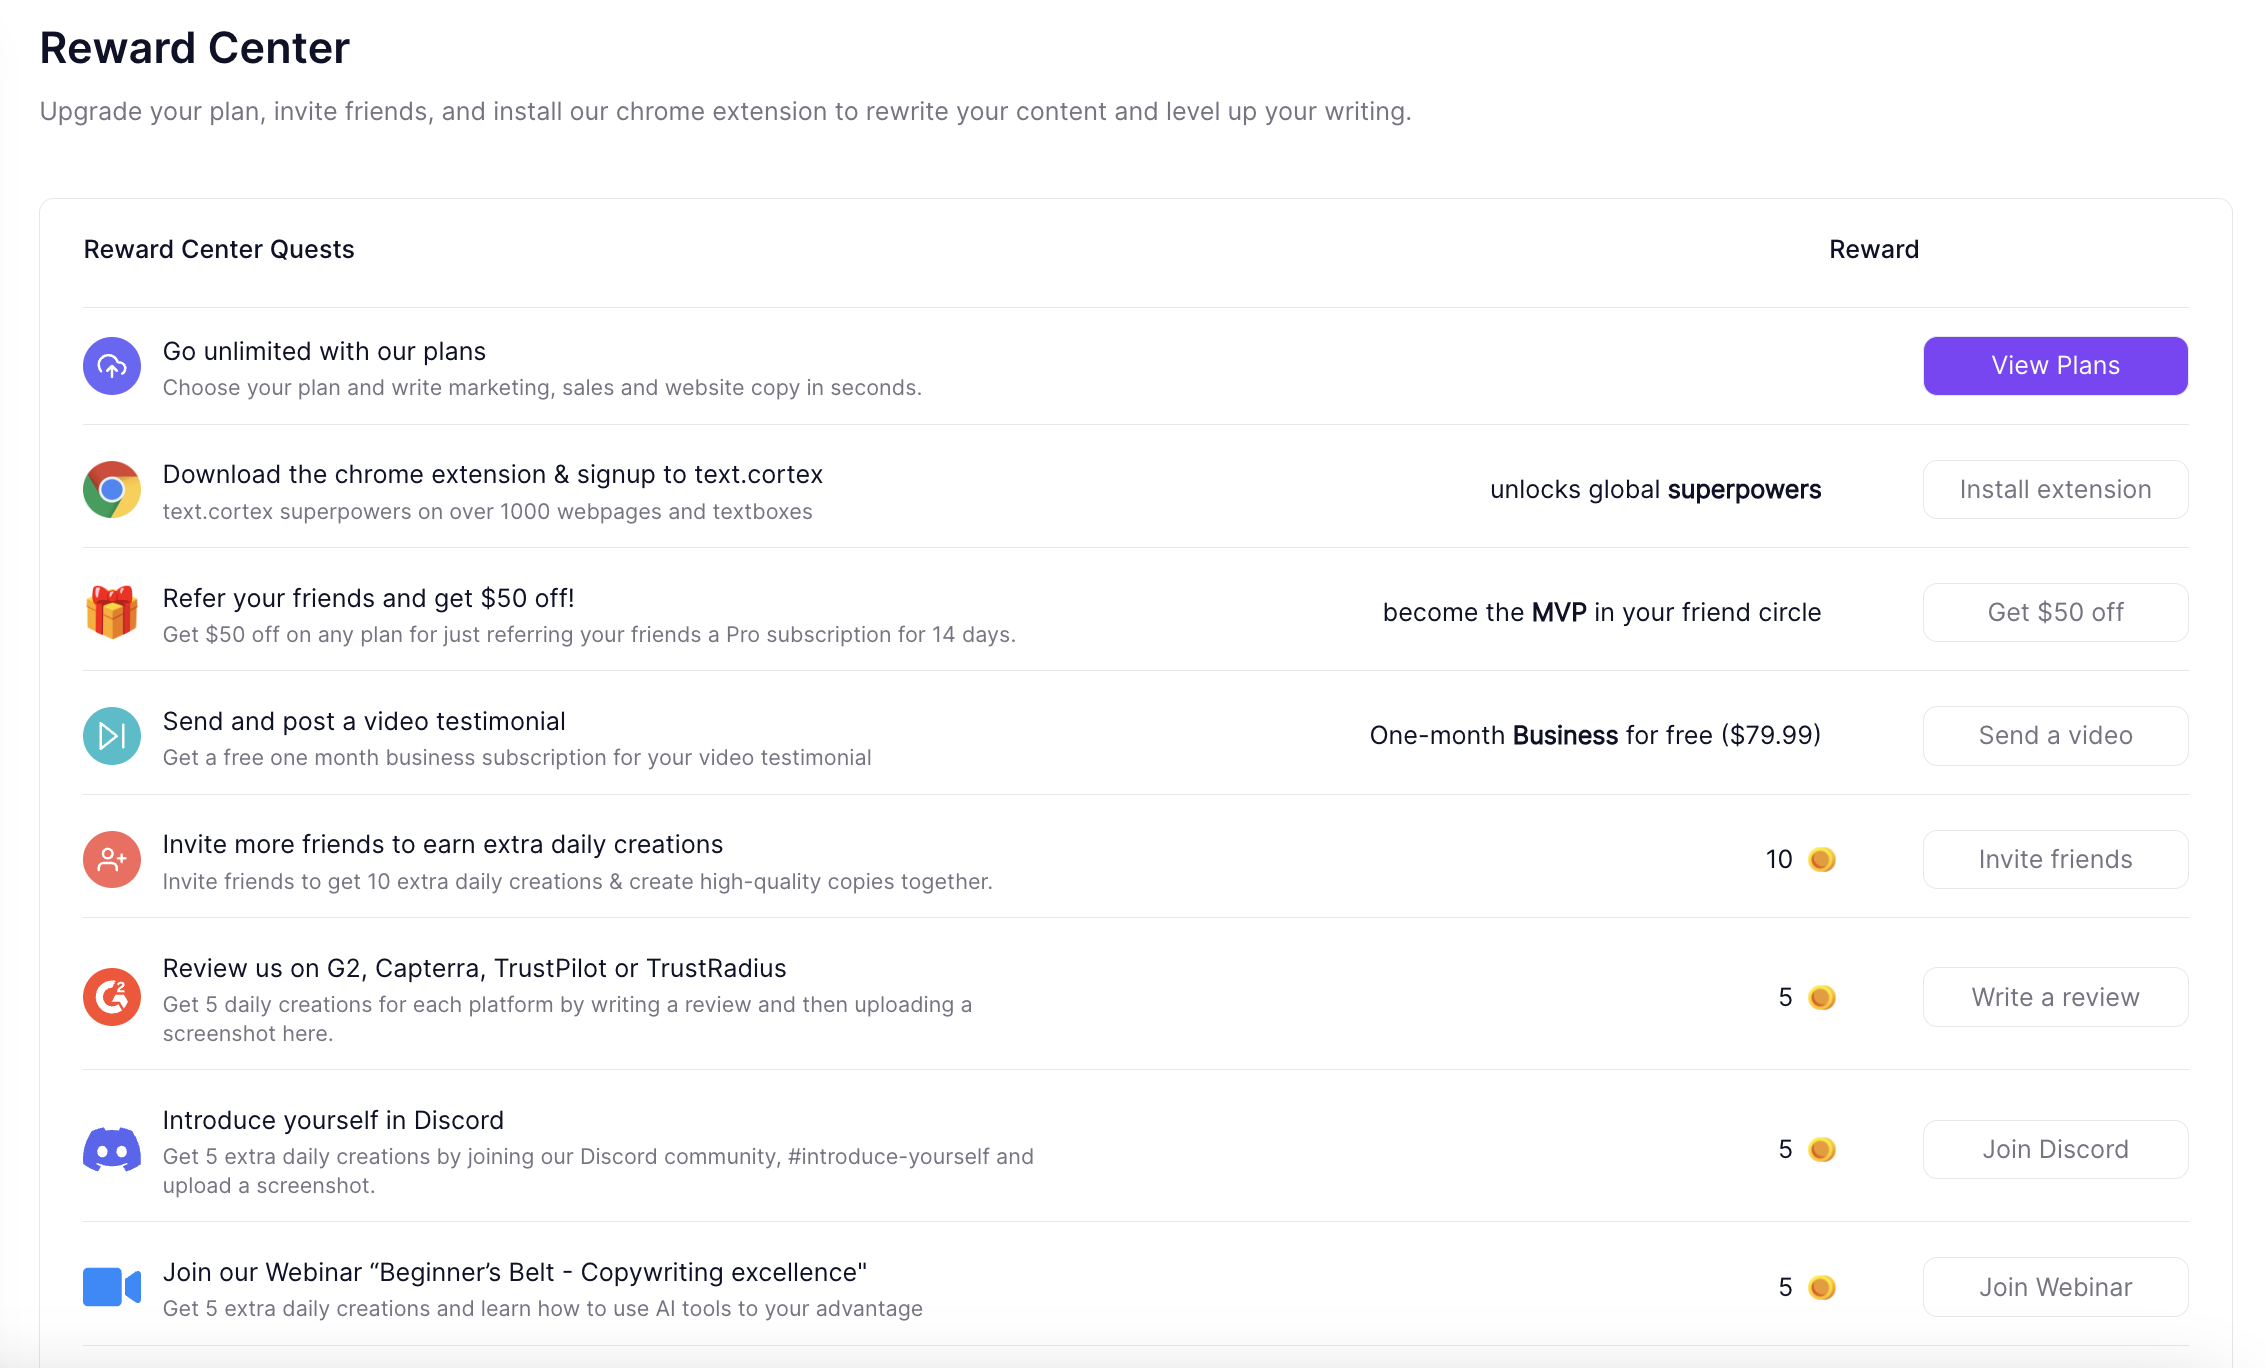Click the Chrome browser logo icon
Viewport: 2266px width, 1368px height.
pos(112,489)
